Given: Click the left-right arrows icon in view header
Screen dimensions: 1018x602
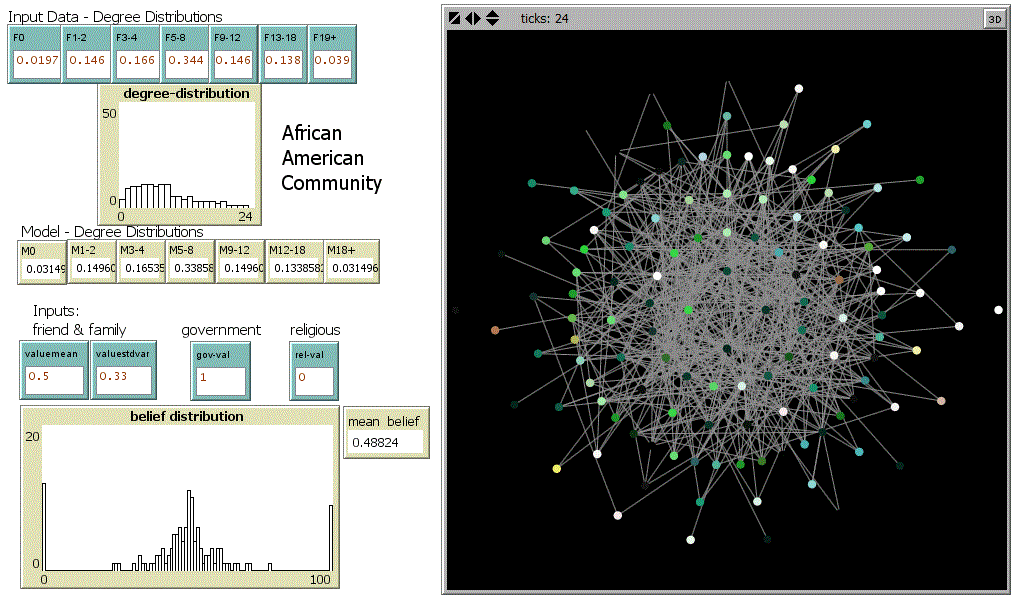Looking at the screenshot, I should click(473, 18).
